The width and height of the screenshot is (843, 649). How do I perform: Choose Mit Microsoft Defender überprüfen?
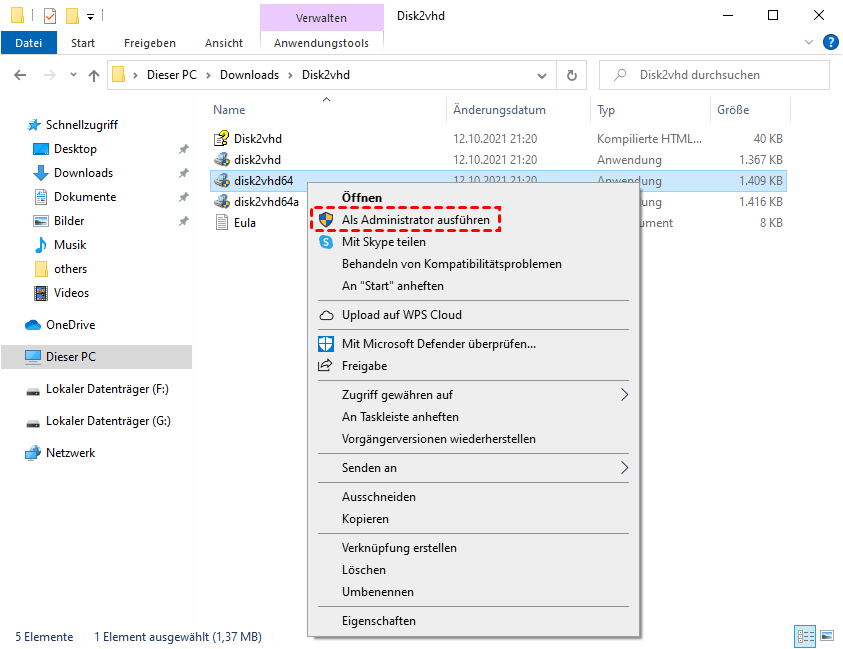click(473, 344)
